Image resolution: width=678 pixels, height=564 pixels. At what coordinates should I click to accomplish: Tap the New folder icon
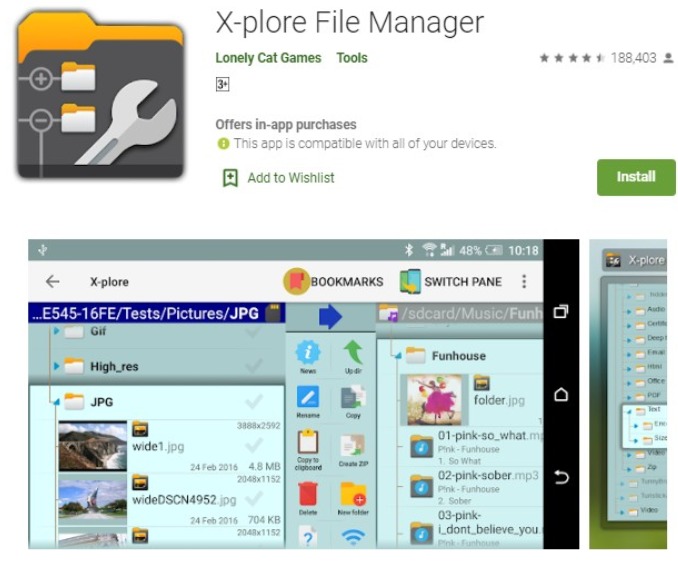click(x=353, y=492)
